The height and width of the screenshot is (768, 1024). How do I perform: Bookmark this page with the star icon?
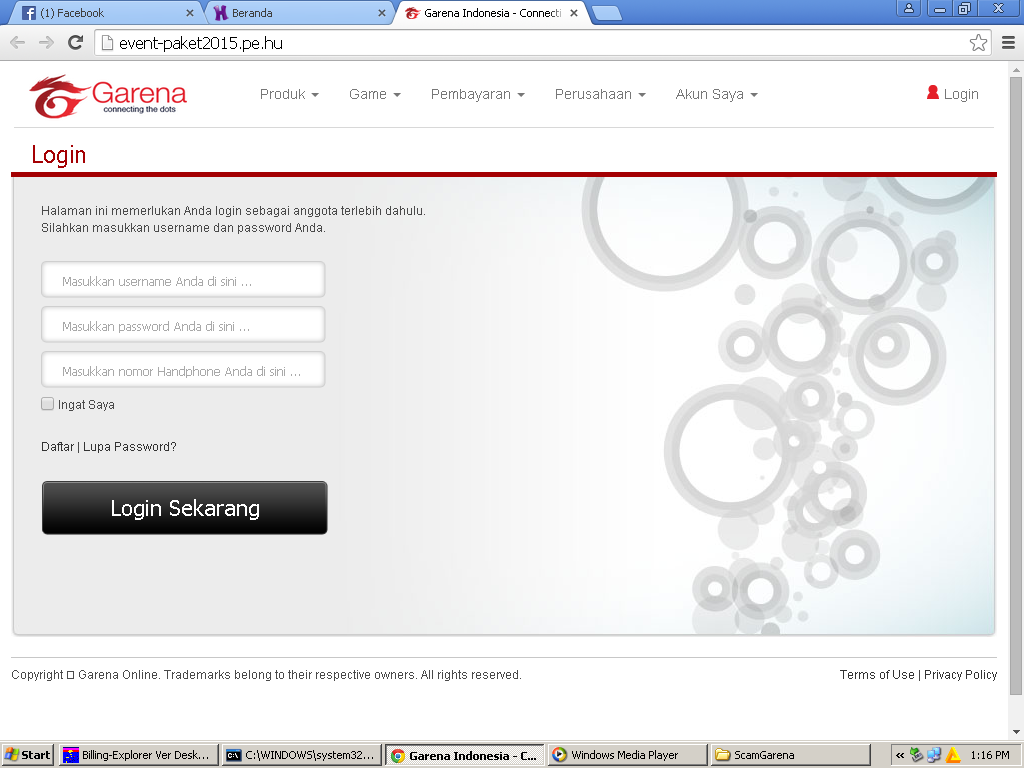(x=978, y=43)
